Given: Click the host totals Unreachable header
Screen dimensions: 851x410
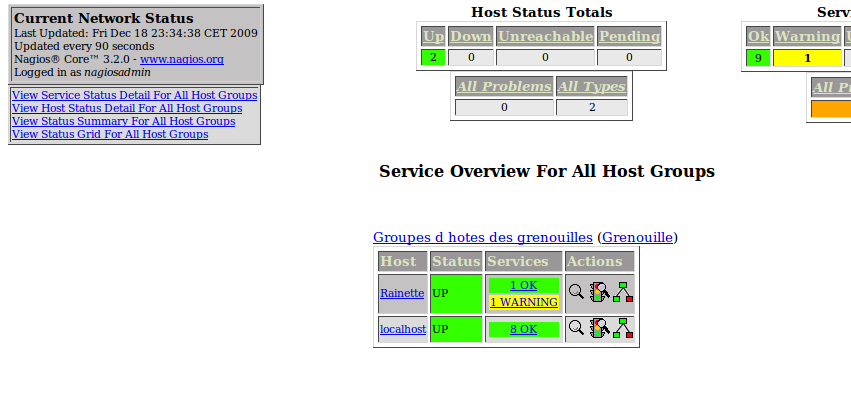Looking at the screenshot, I should (x=544, y=37).
